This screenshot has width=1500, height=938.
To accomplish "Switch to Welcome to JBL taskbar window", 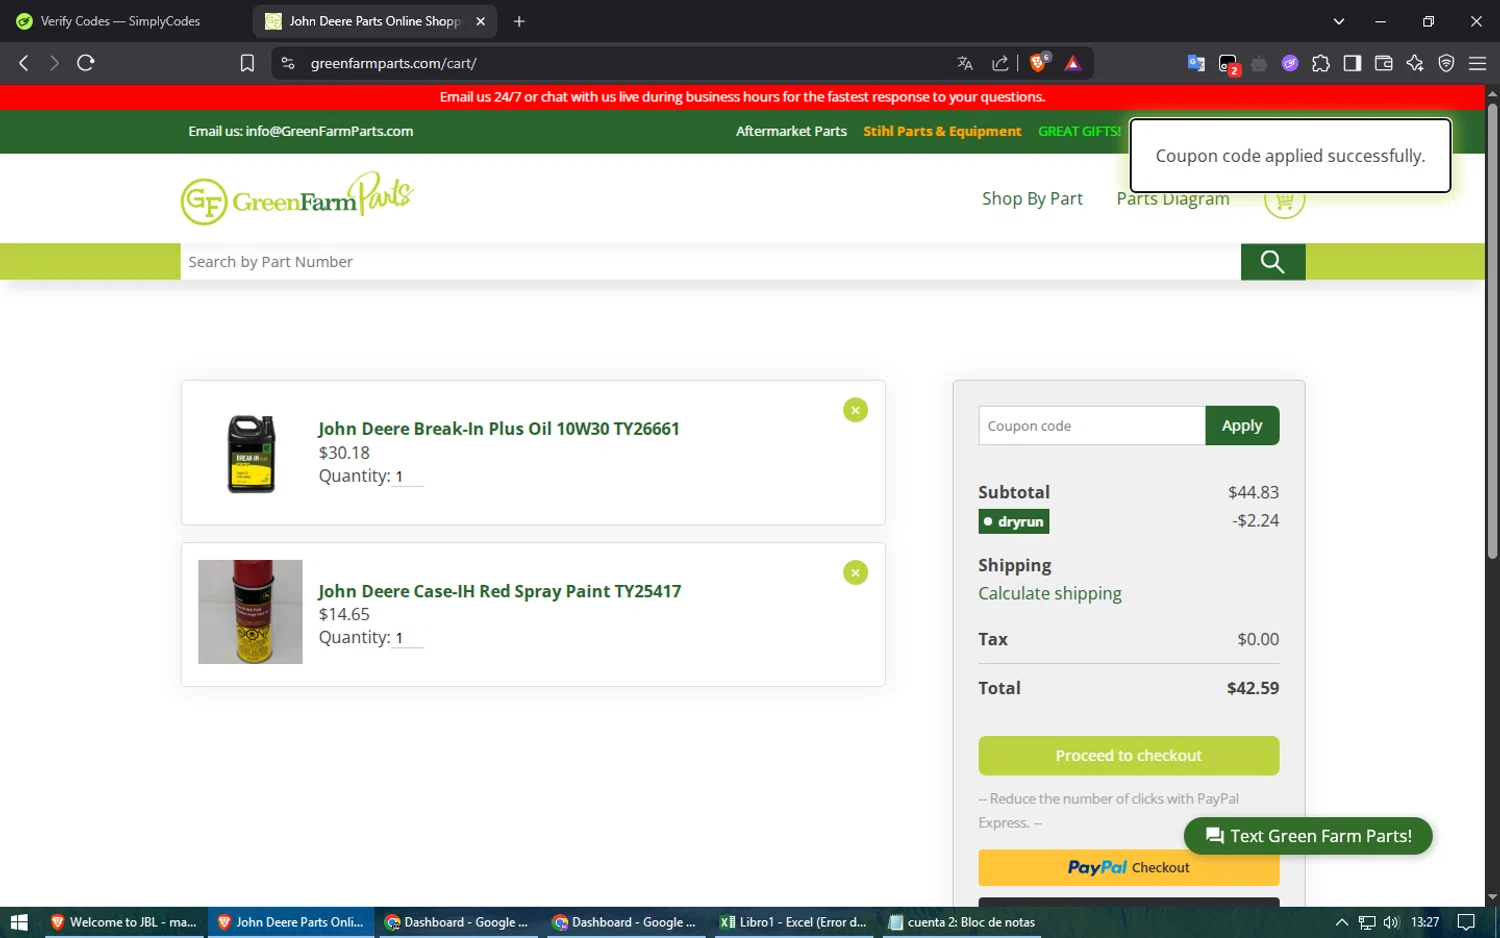I will 123,922.
